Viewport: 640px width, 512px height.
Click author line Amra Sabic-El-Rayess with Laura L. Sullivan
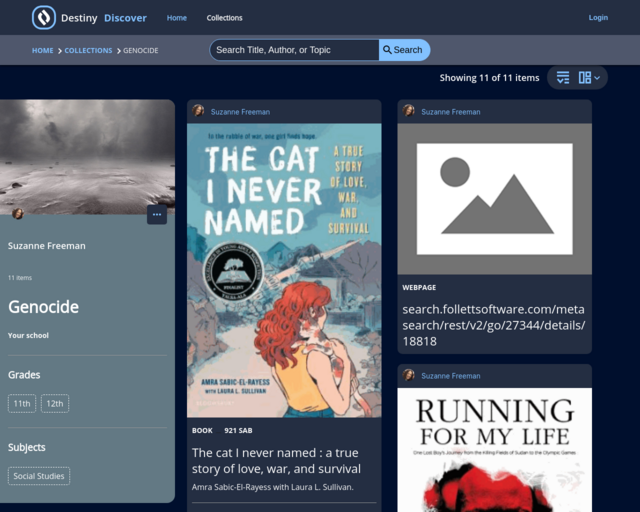[x=273, y=487]
